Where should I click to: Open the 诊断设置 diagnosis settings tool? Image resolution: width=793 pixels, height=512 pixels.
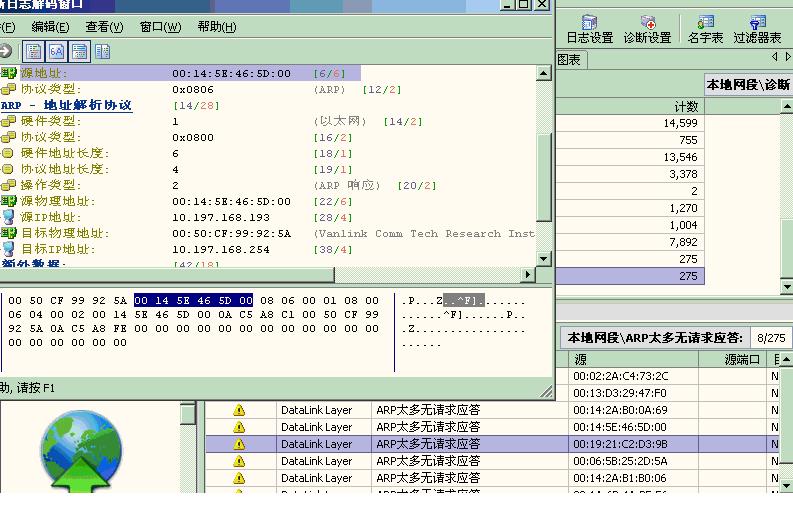pyautogui.click(x=647, y=29)
